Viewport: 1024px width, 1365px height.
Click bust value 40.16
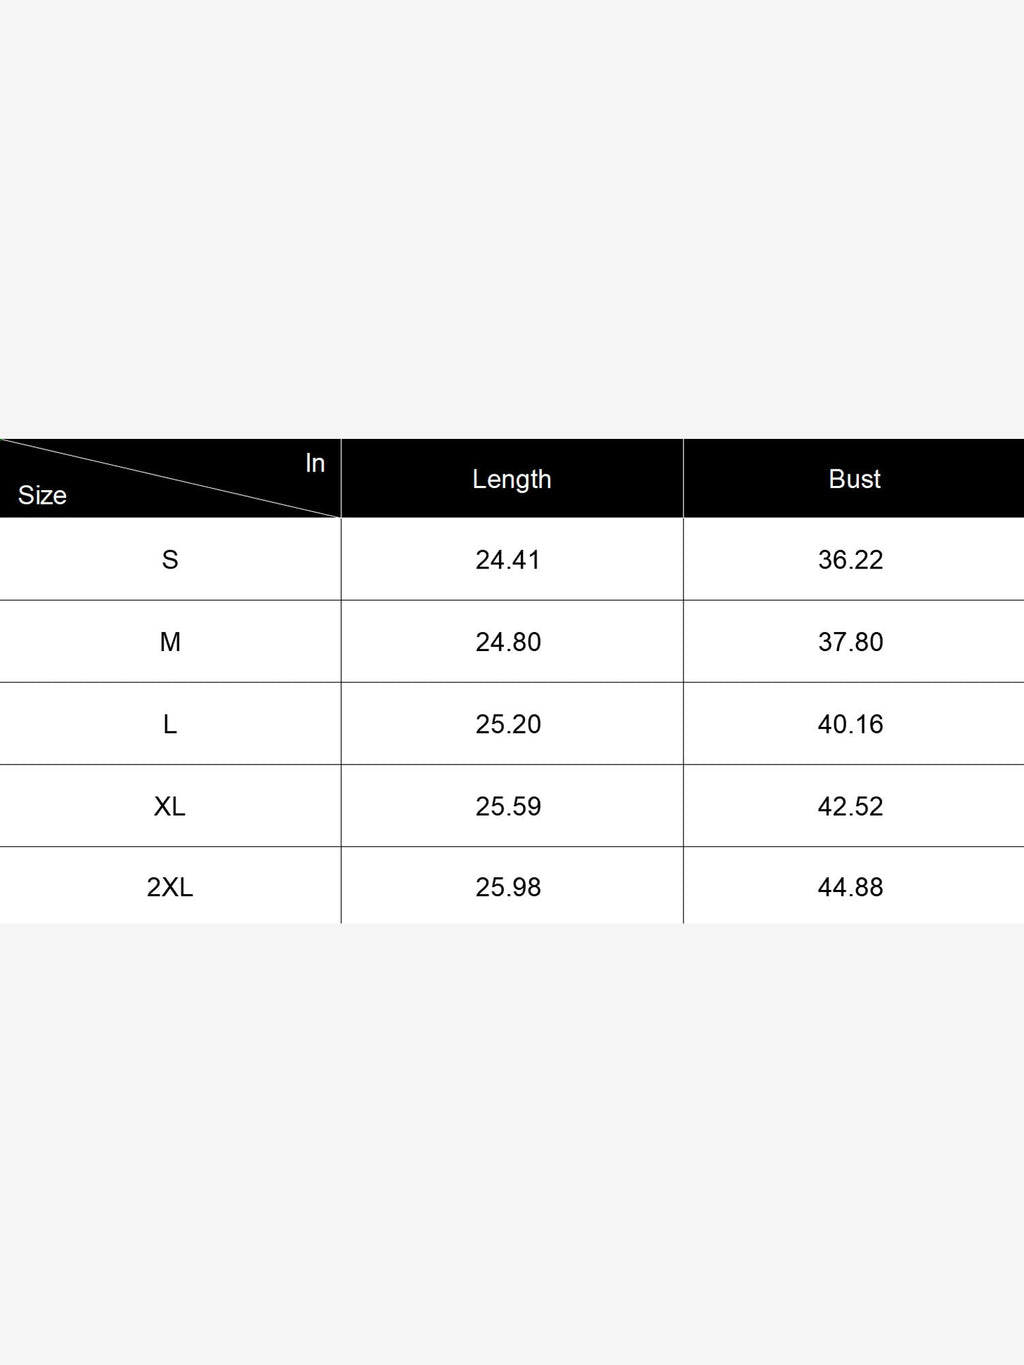point(851,724)
